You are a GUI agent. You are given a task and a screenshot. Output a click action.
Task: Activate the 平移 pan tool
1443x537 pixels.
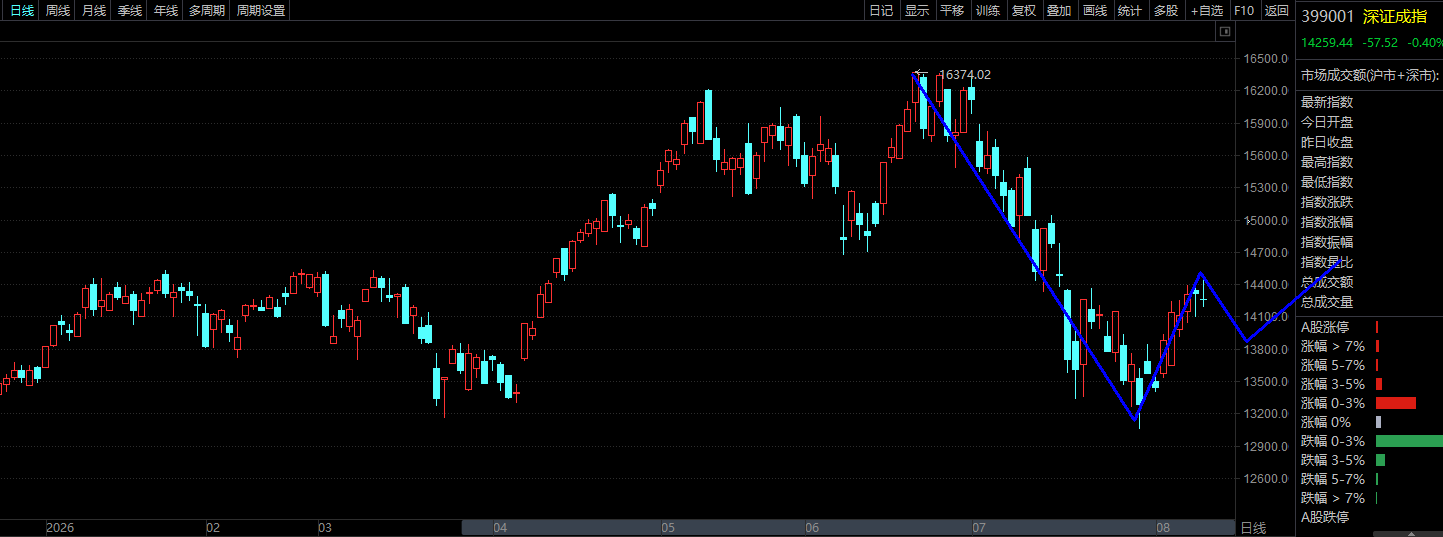click(x=952, y=11)
